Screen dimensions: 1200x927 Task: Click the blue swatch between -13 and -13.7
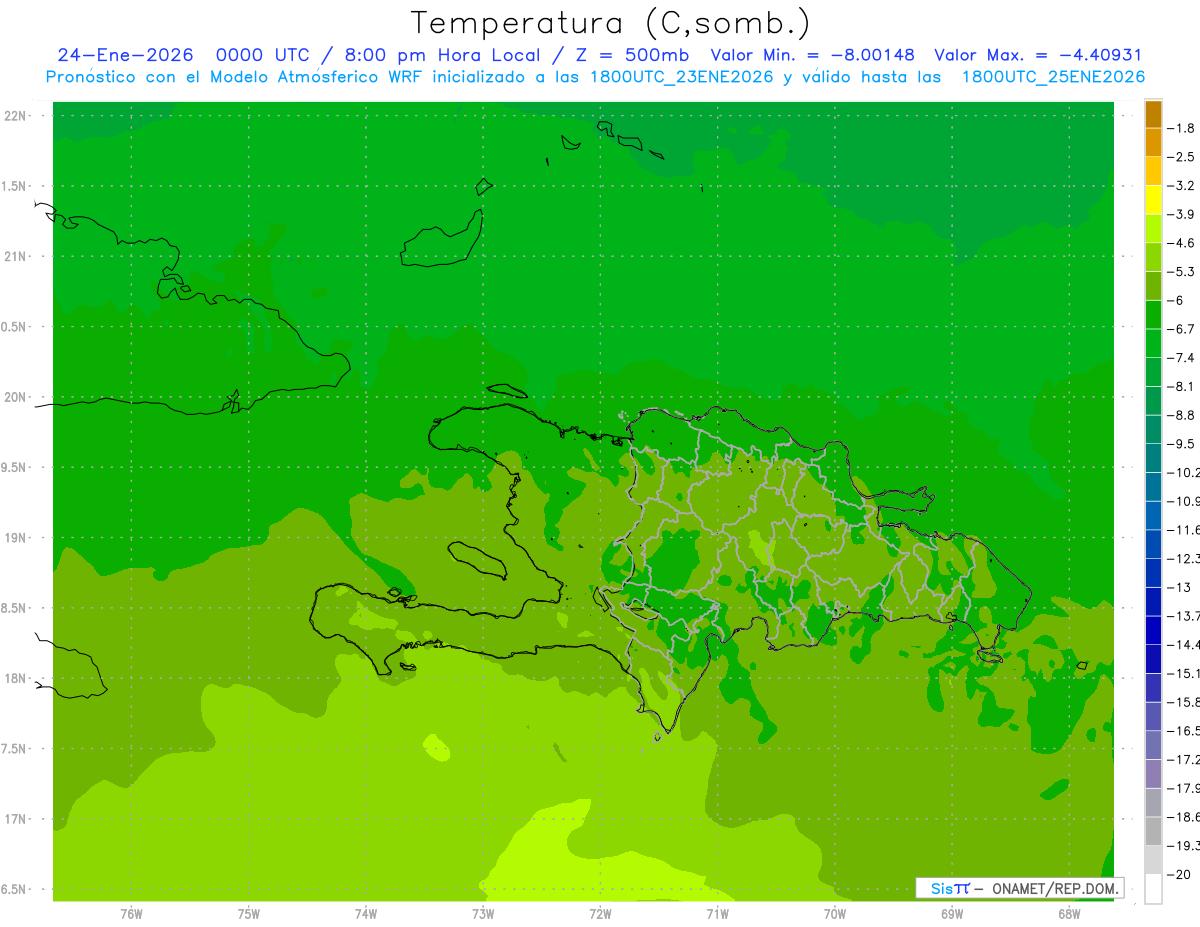pyautogui.click(x=1153, y=602)
